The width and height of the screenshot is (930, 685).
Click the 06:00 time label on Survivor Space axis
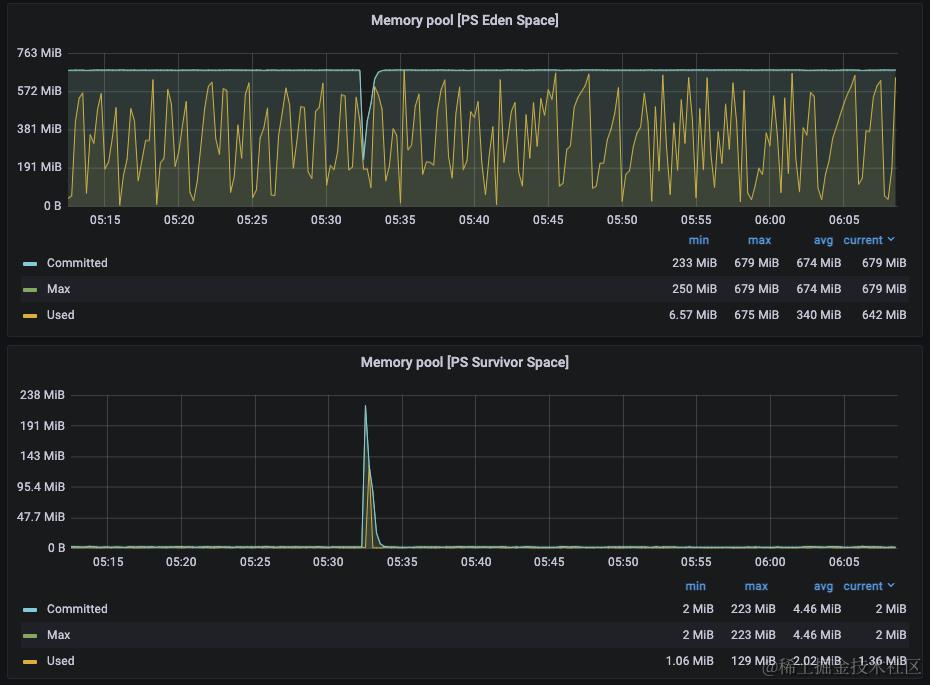coord(770,562)
